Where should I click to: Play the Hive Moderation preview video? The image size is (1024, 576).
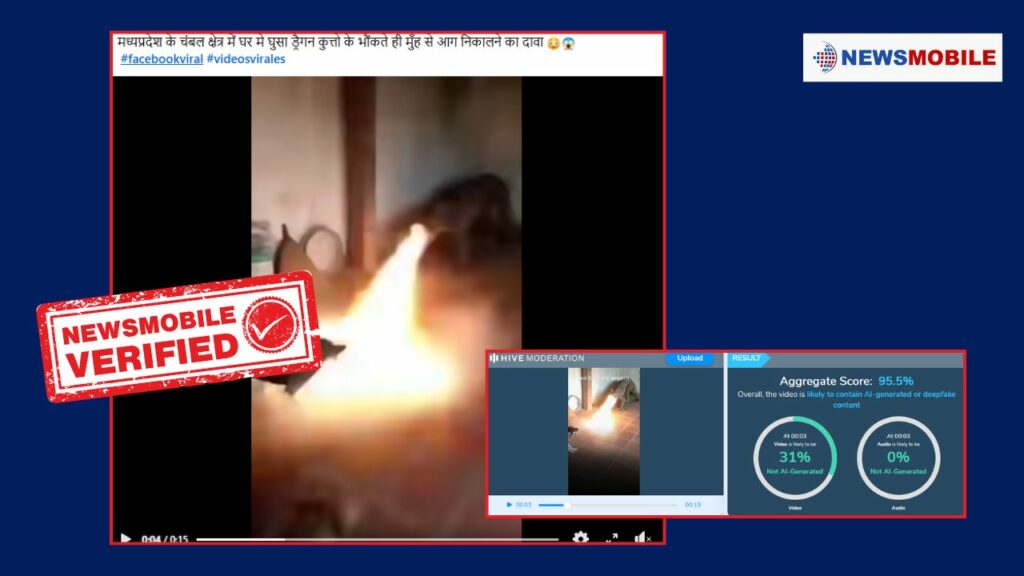[x=509, y=505]
